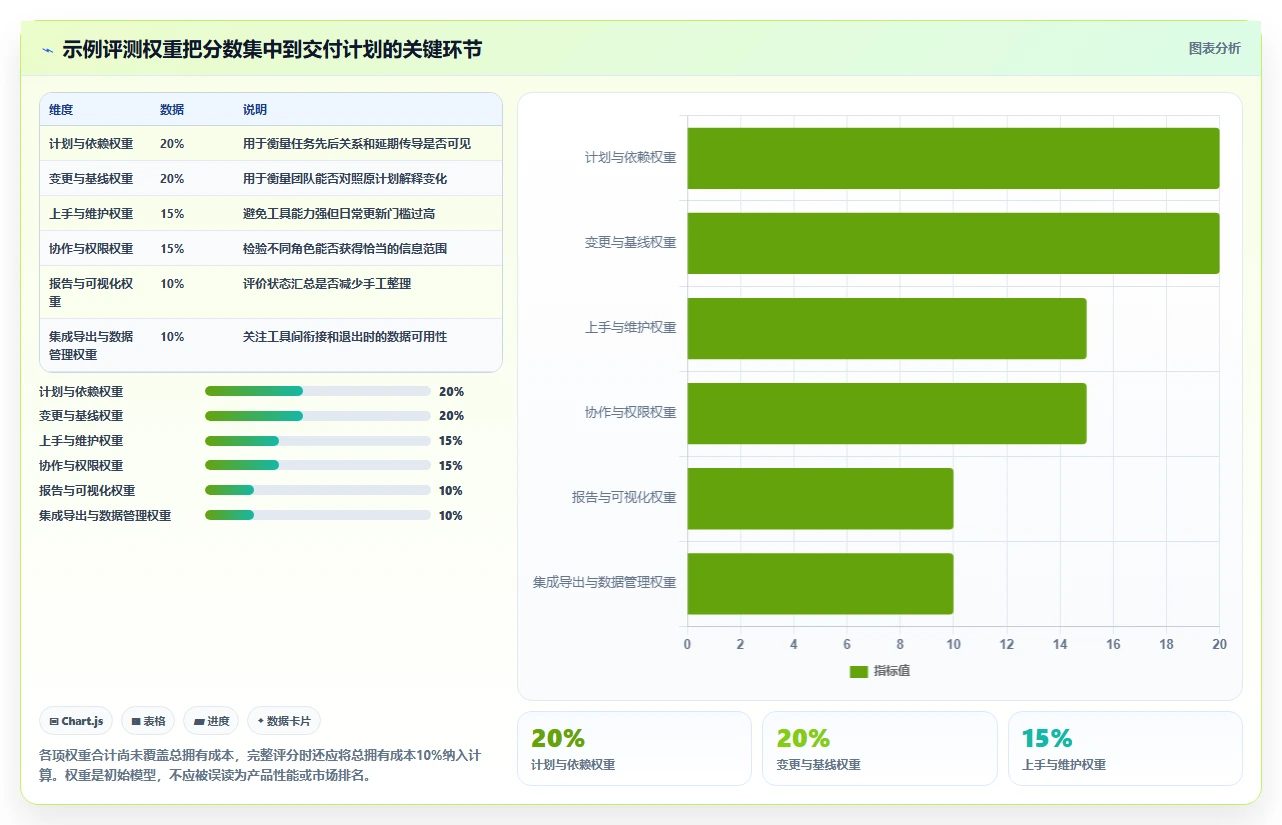Click the 20% value in 变更与基线权重 table row

click(x=172, y=178)
